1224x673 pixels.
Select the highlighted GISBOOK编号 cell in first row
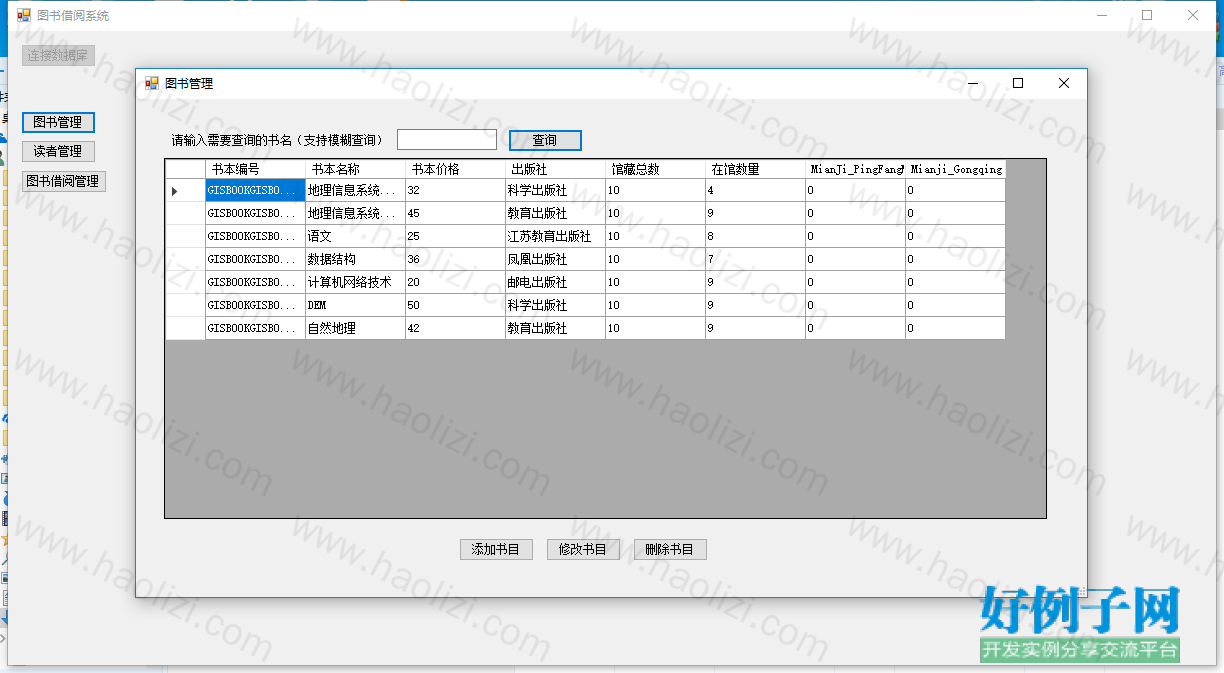255,190
